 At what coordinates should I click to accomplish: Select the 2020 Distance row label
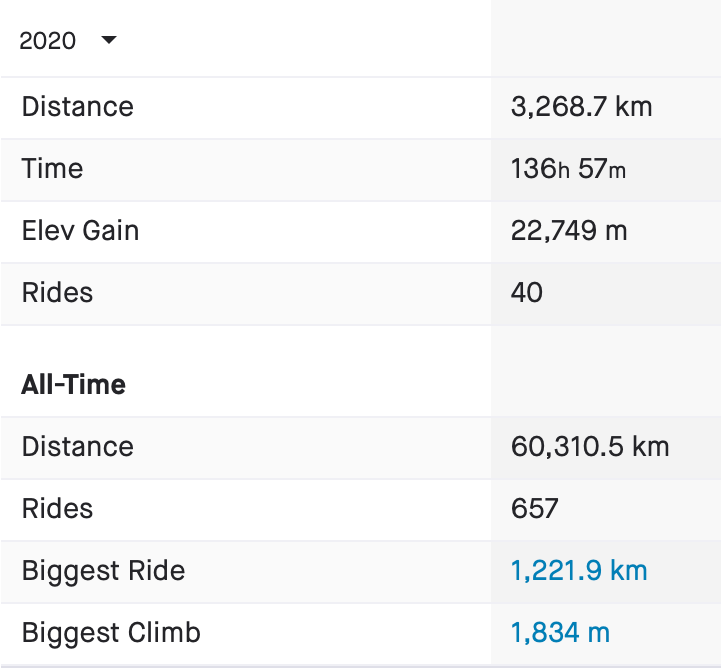77,107
